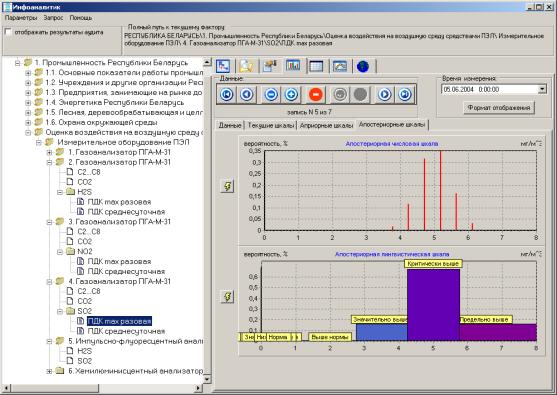Click the Значительно выше blue bar
Image resolution: width=557 pixels, height=395 pixels.
[382, 332]
